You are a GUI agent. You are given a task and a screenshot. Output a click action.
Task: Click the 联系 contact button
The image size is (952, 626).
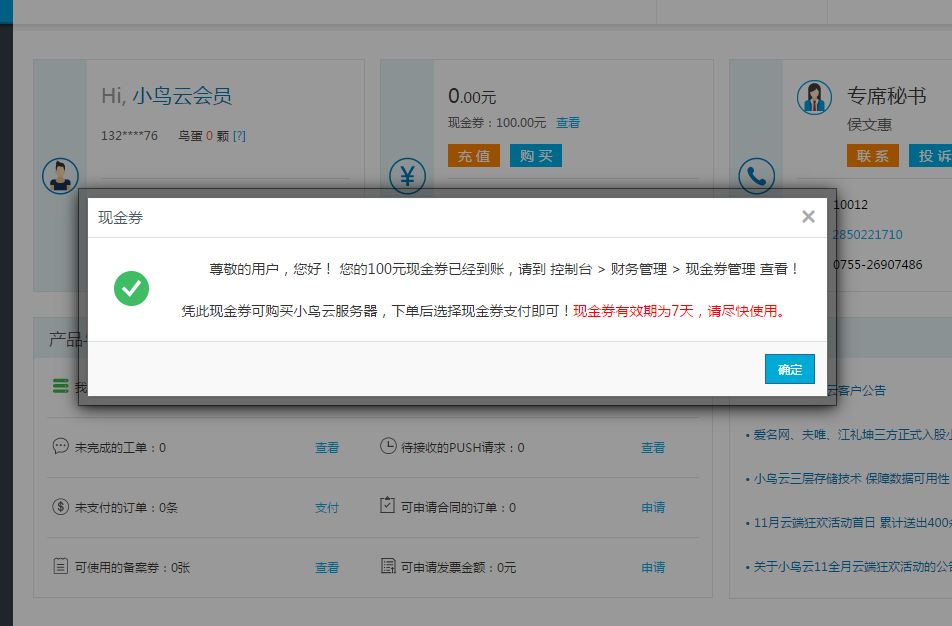[x=872, y=155]
